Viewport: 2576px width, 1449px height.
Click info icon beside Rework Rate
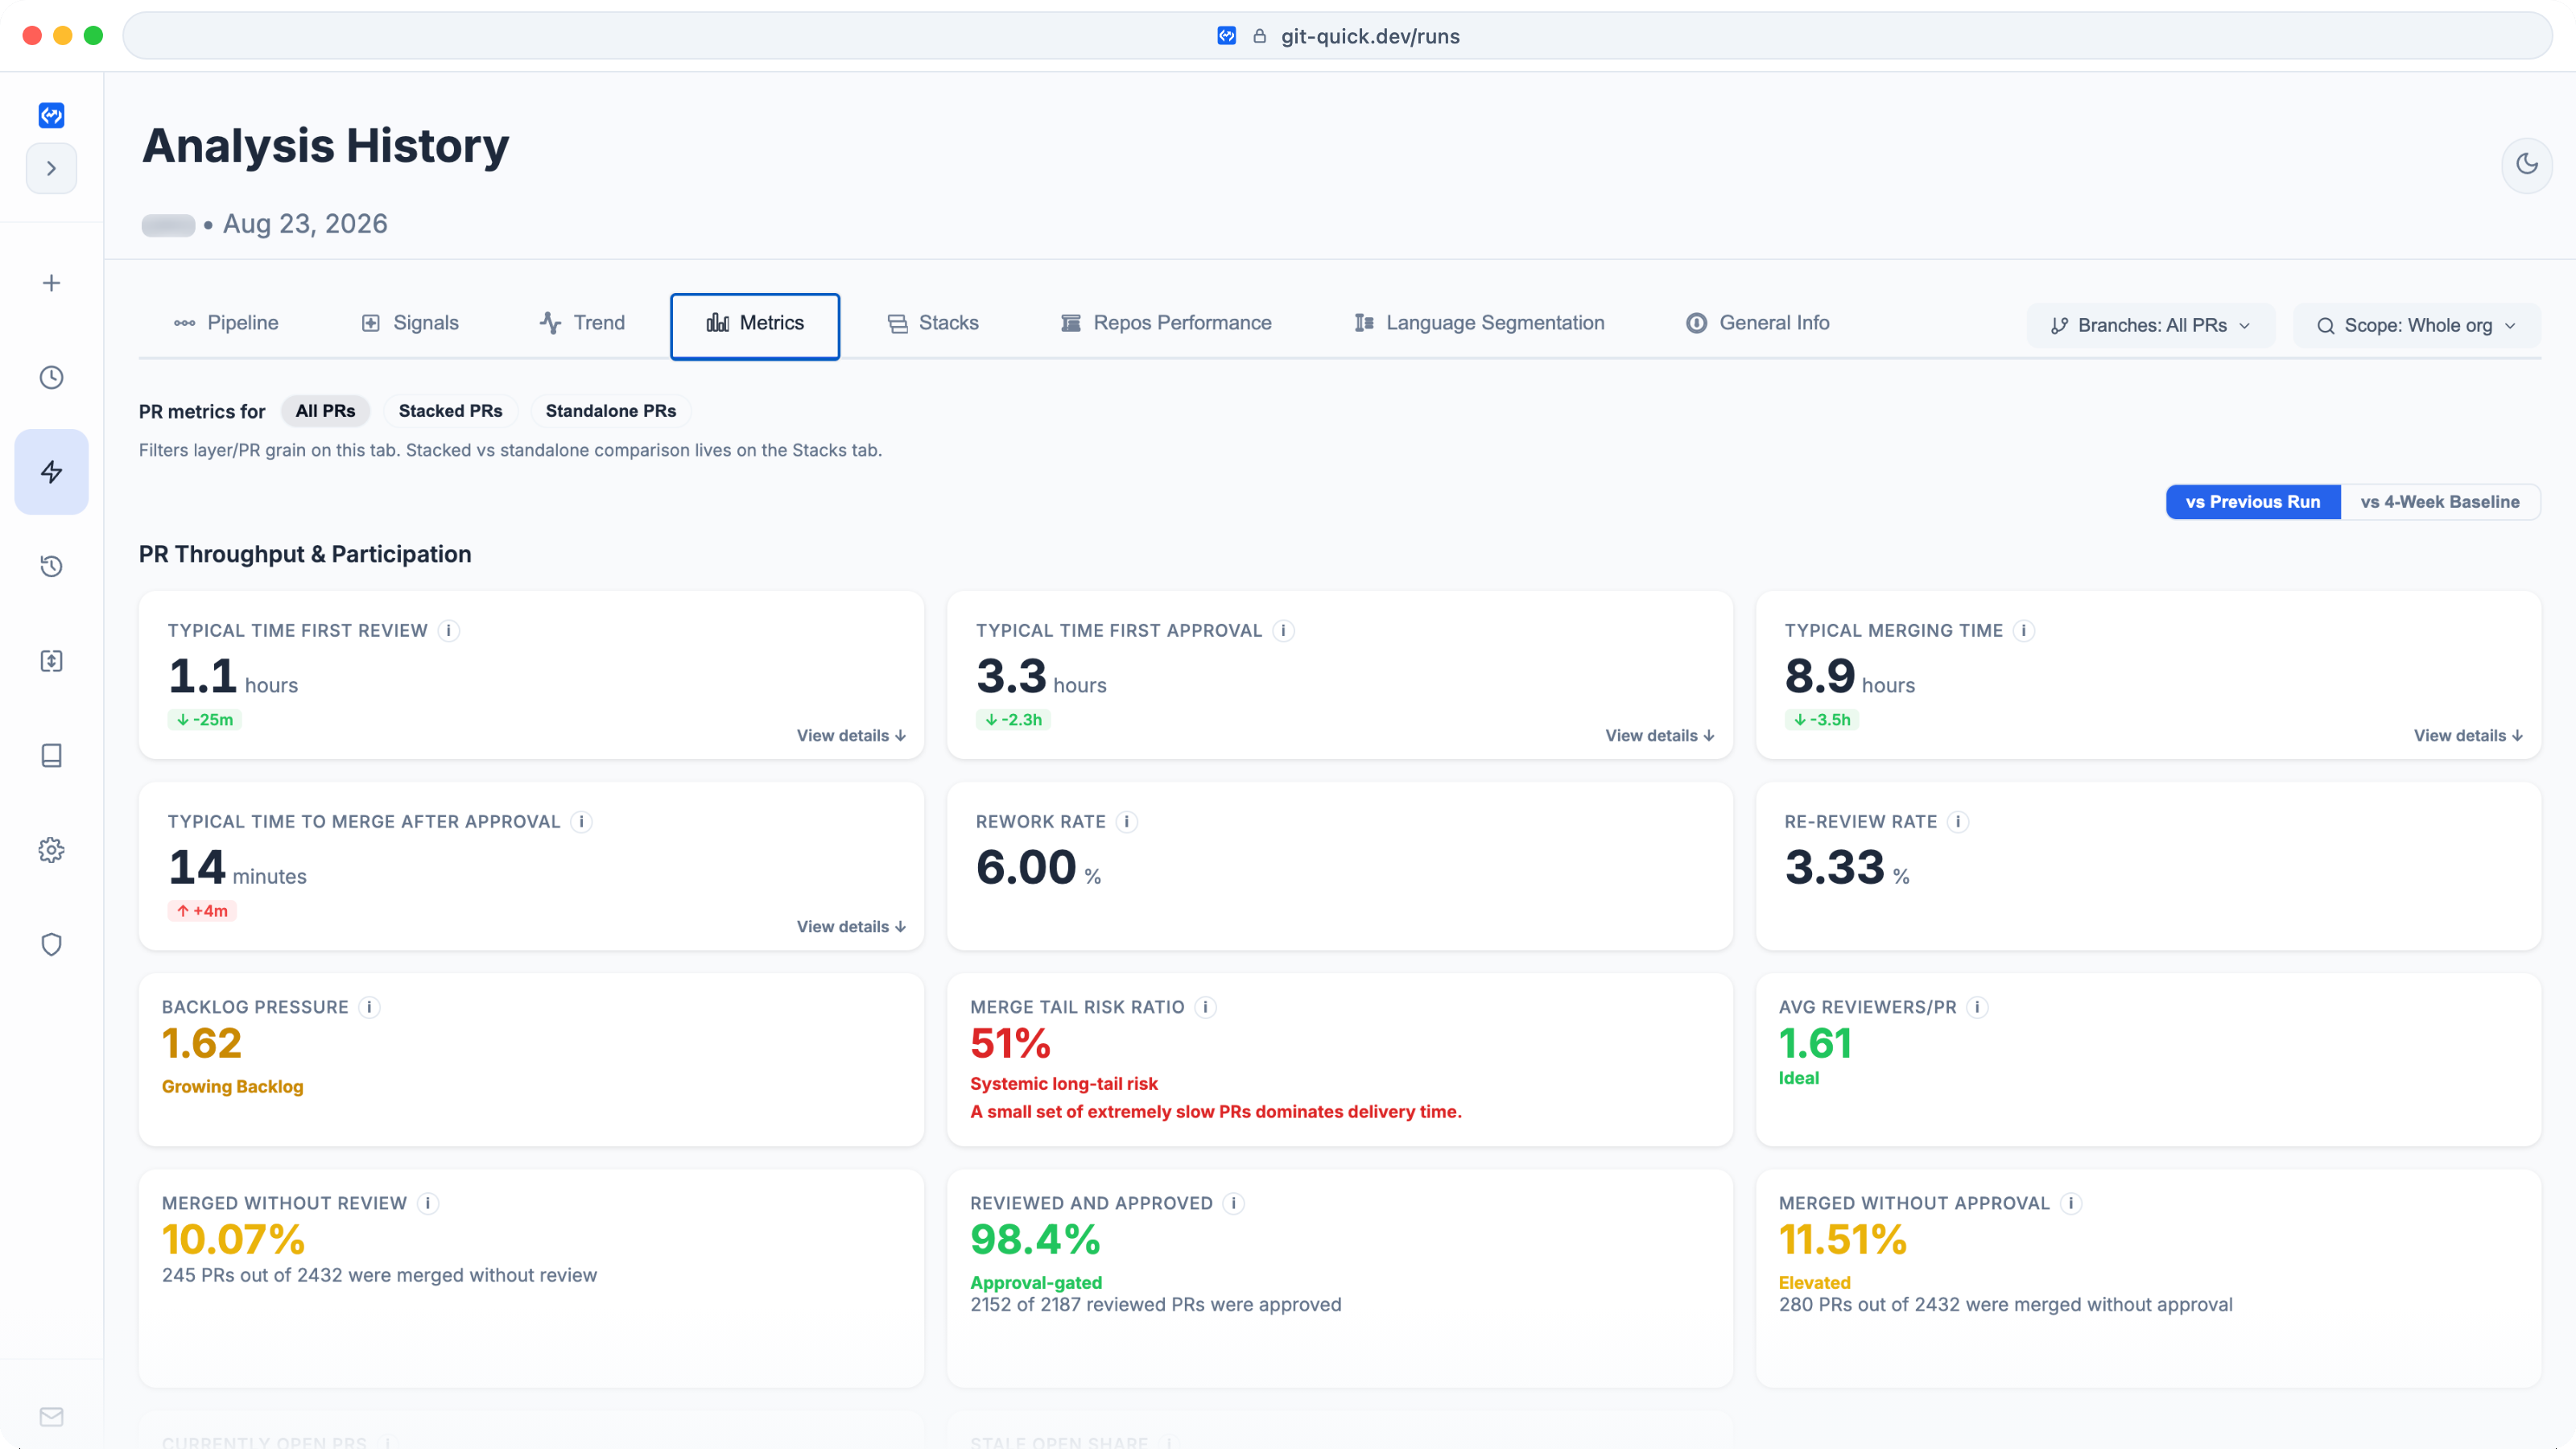click(x=1127, y=821)
